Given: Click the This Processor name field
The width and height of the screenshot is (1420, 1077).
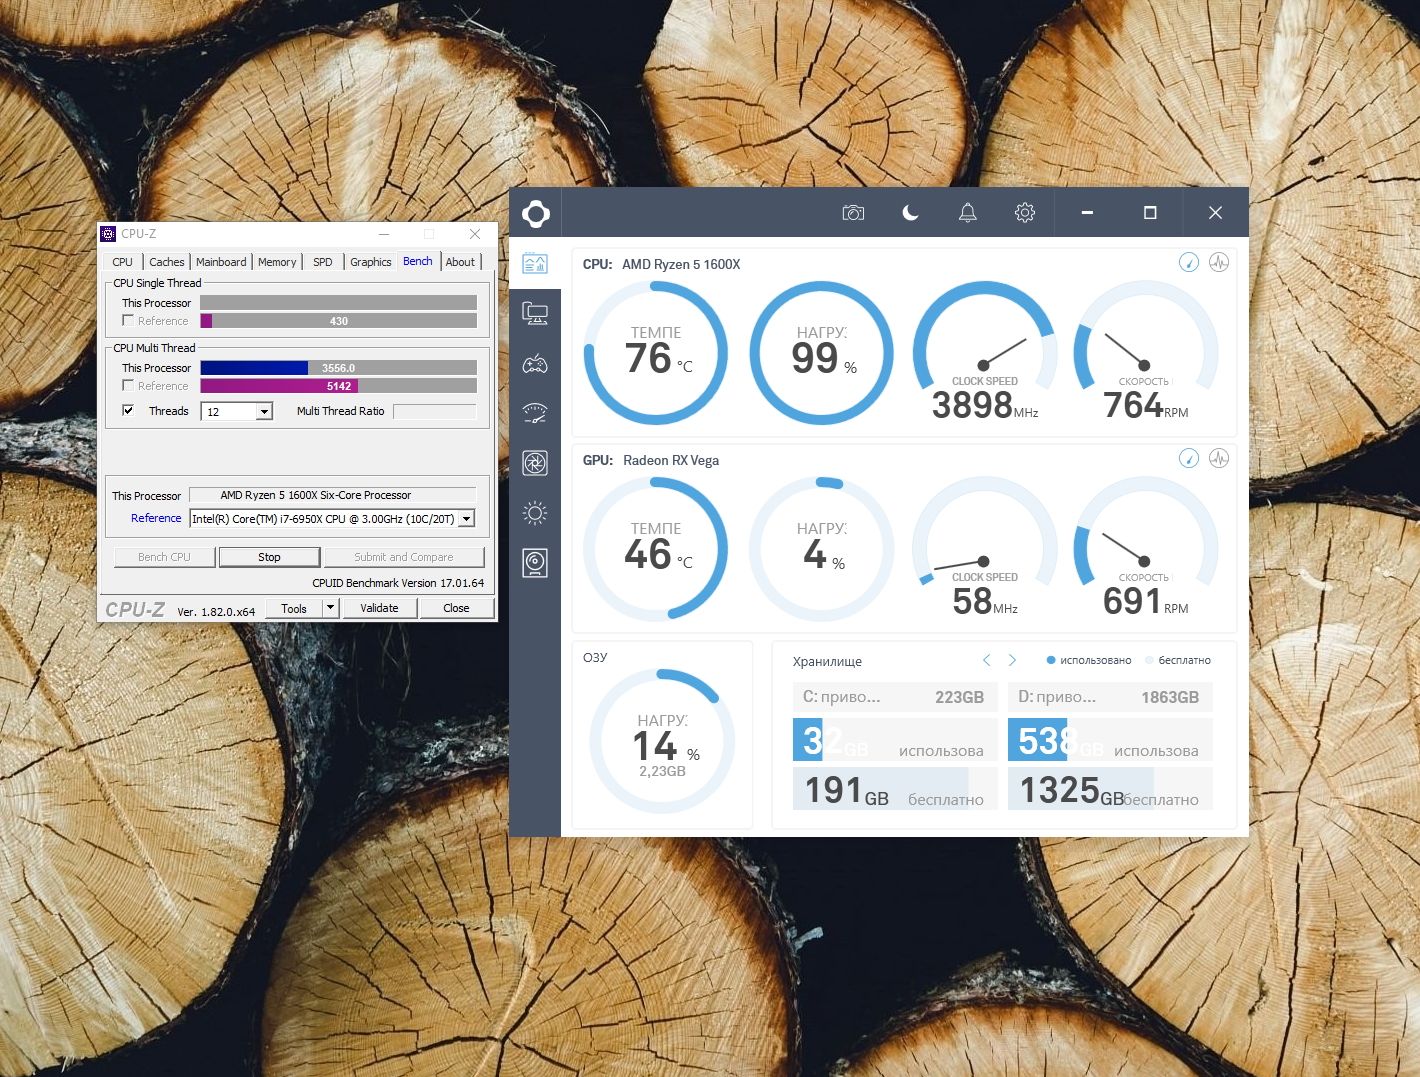Looking at the screenshot, I should point(333,495).
